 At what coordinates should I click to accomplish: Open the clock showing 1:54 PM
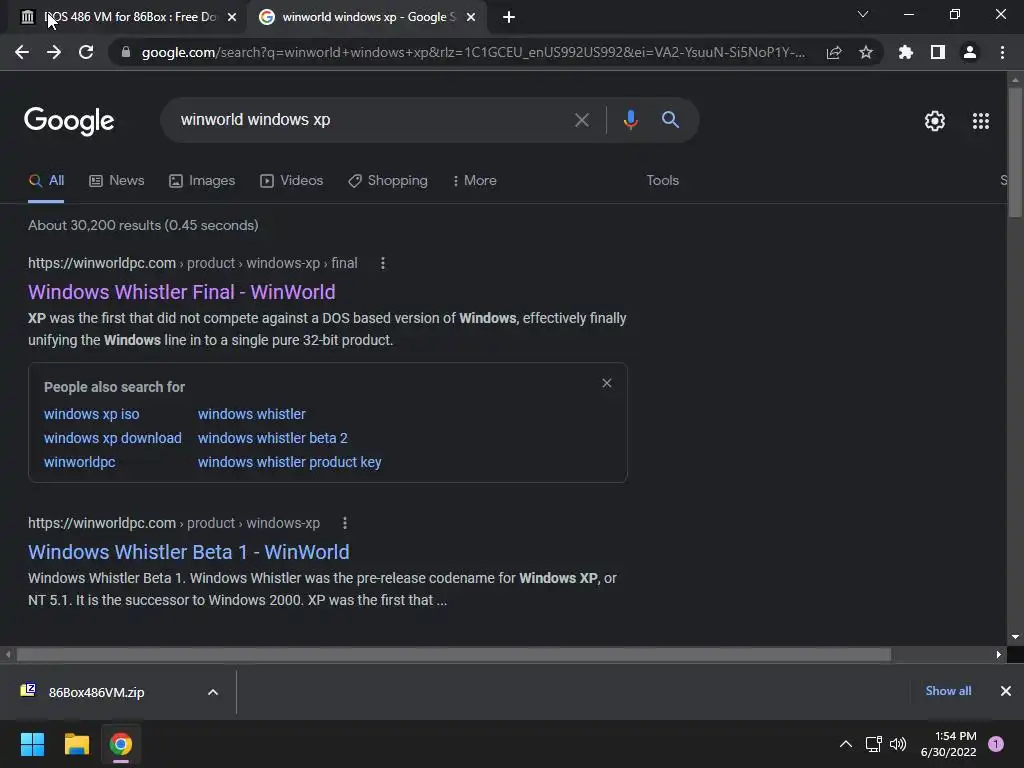(x=948, y=744)
